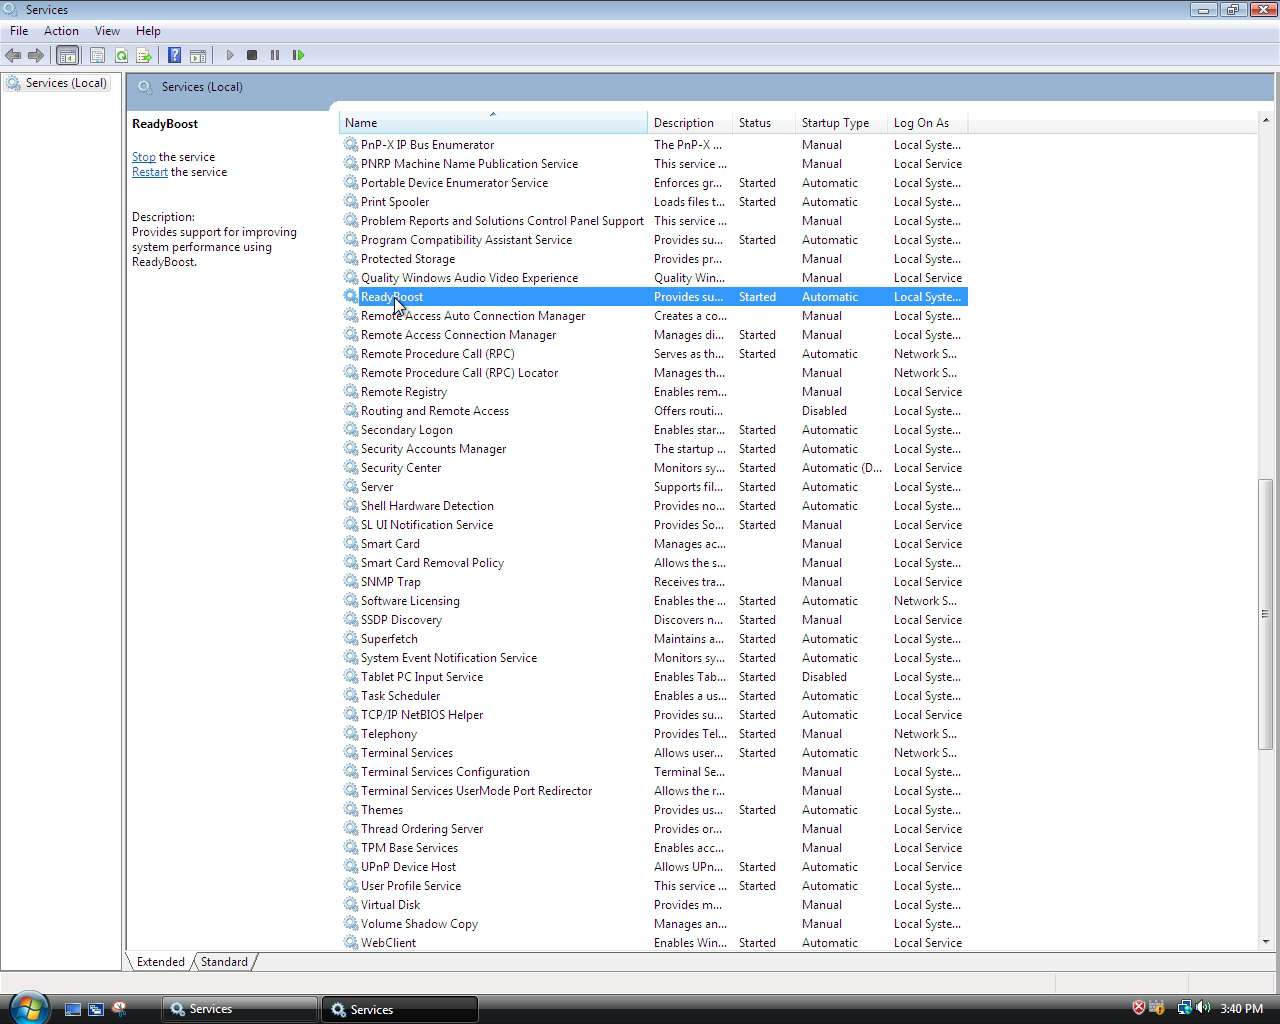Select the SSDP Discovery service
Viewport: 1280px width, 1024px height.
pyautogui.click(x=653, y=620)
